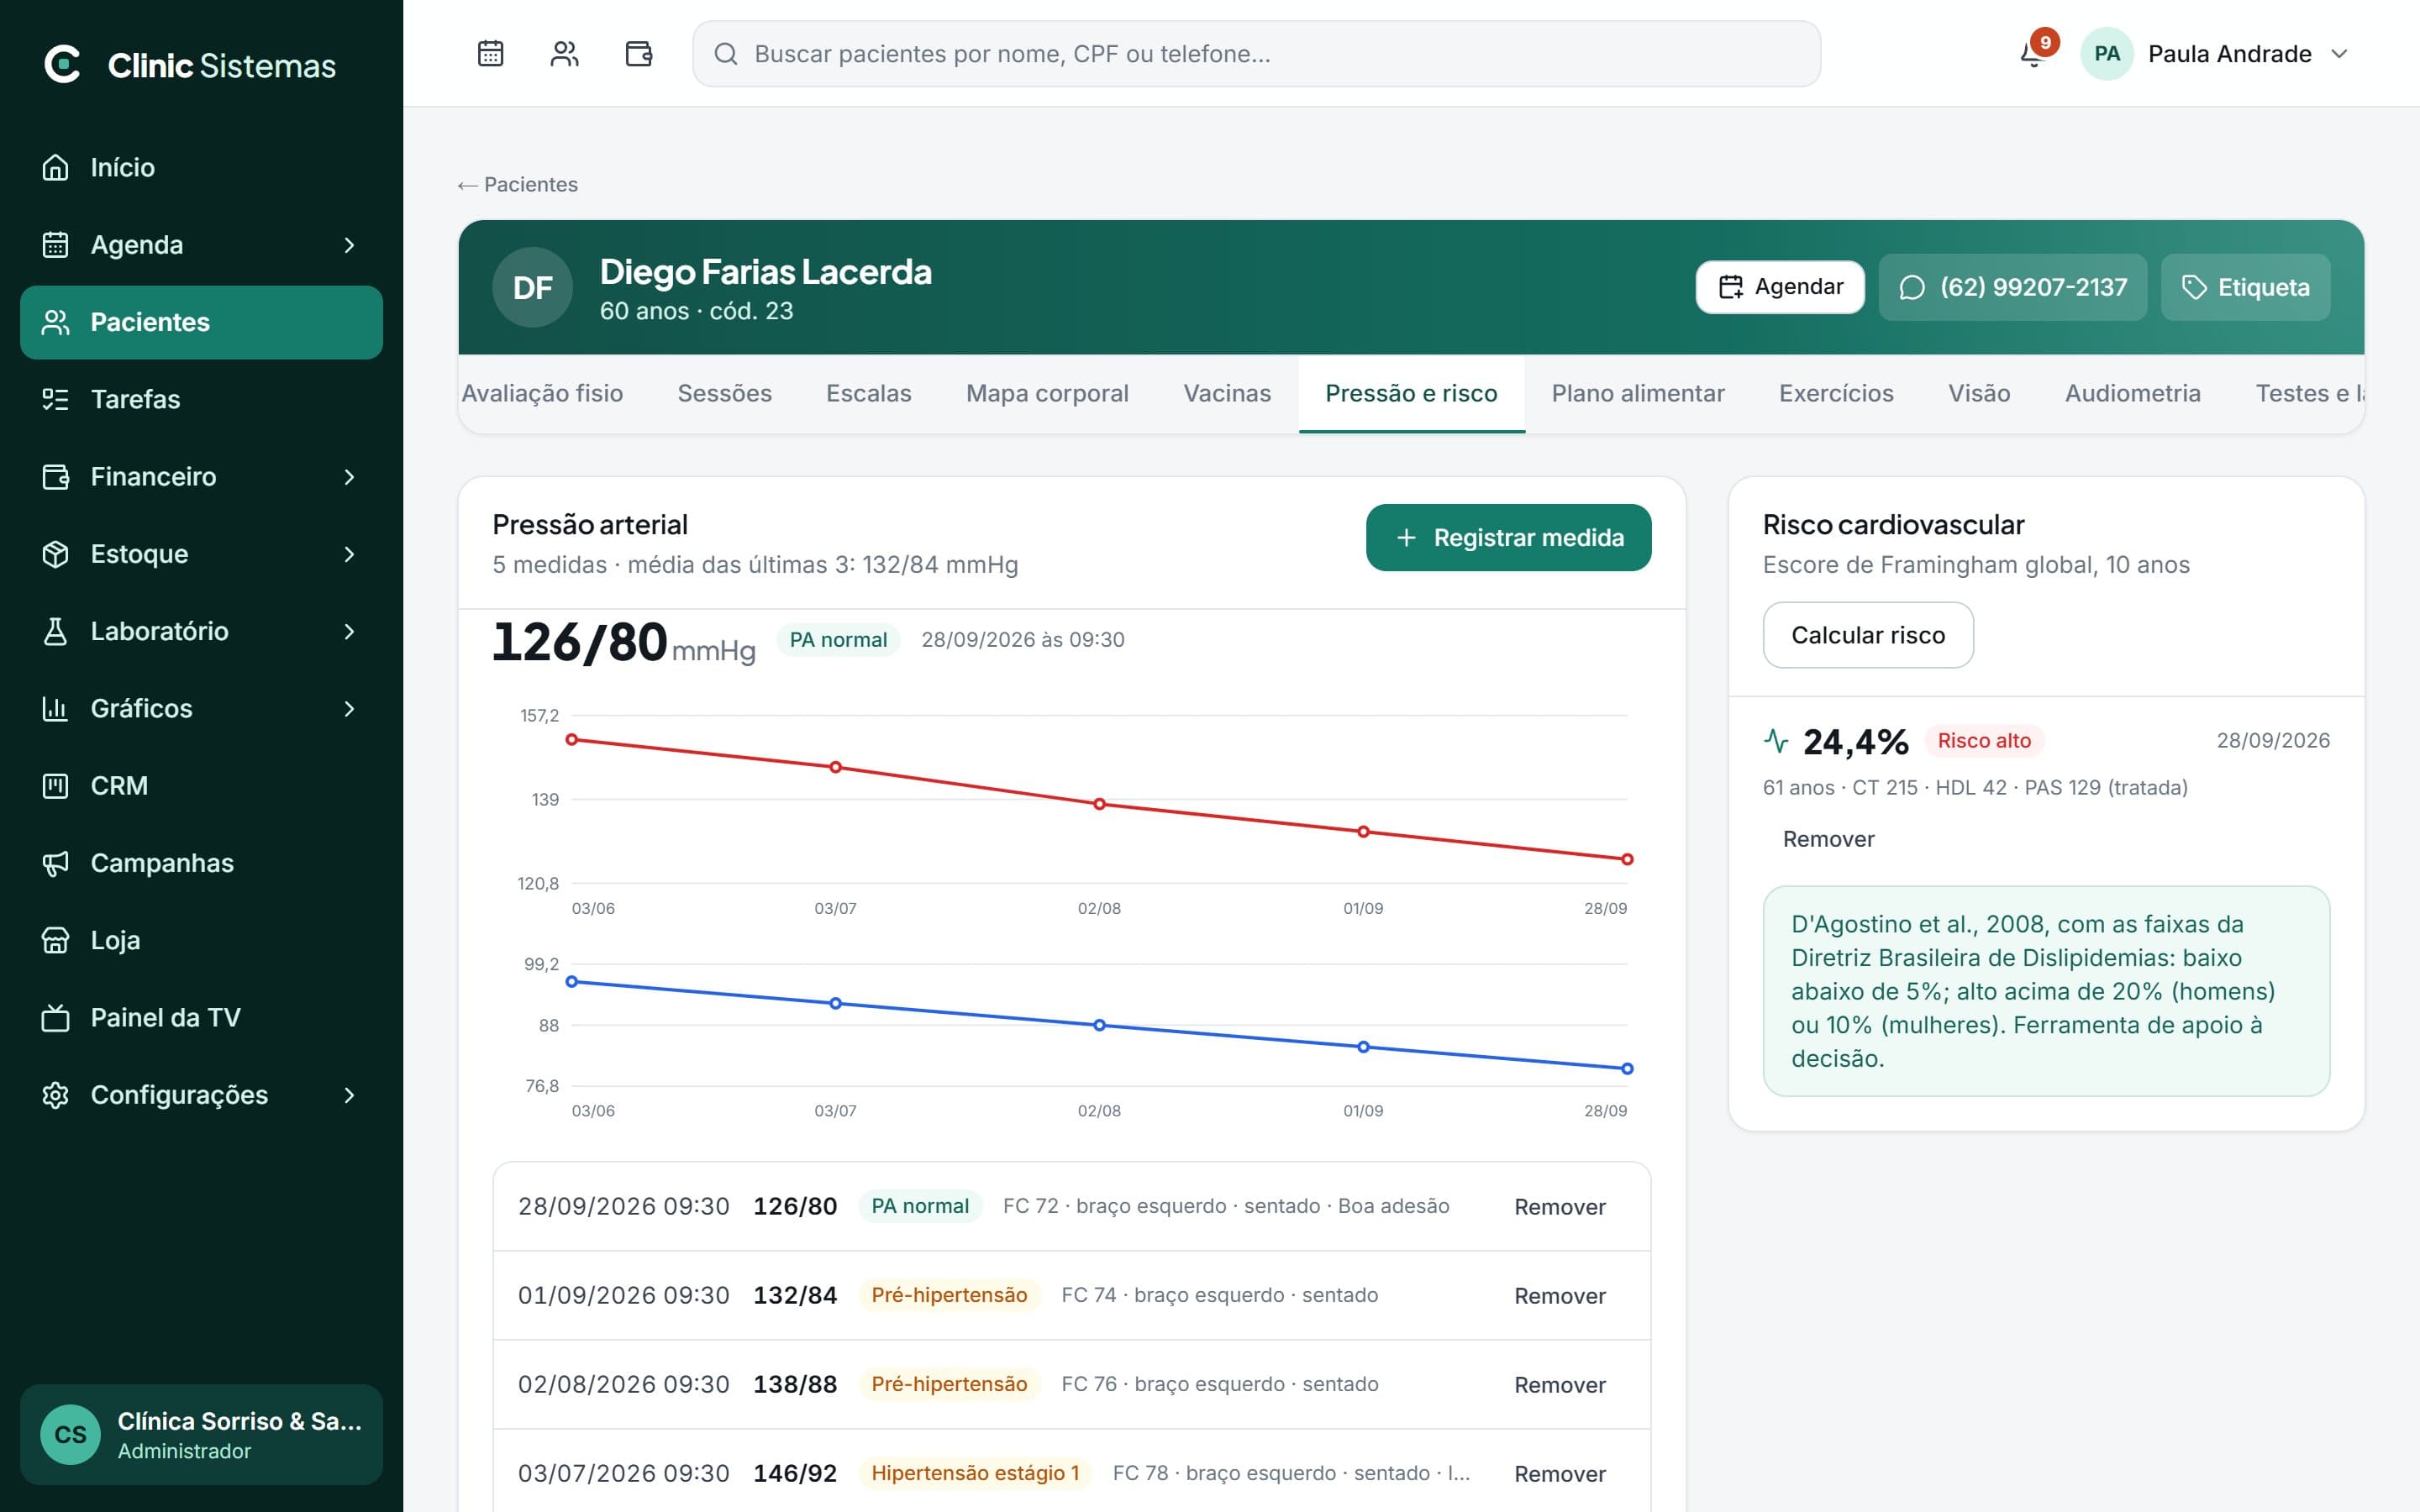The height and width of the screenshot is (1512, 2420).
Task: Go to Início in the sidebar
Action: point(201,167)
